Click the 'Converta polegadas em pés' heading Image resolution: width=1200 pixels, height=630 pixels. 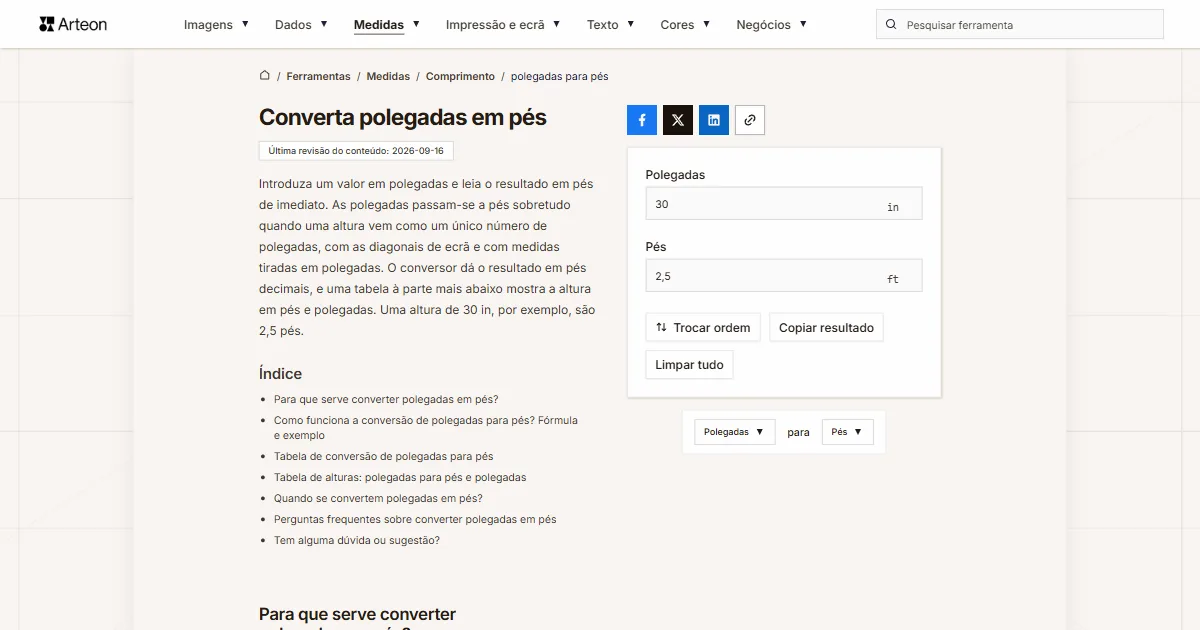pyautogui.click(x=403, y=117)
